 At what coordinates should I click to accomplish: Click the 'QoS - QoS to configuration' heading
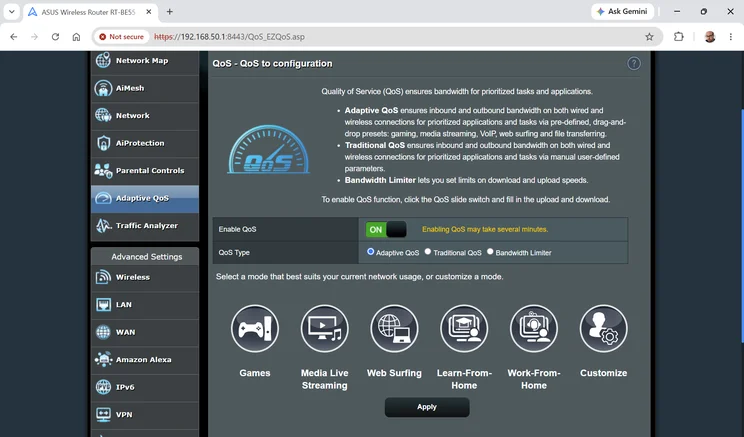(x=272, y=64)
